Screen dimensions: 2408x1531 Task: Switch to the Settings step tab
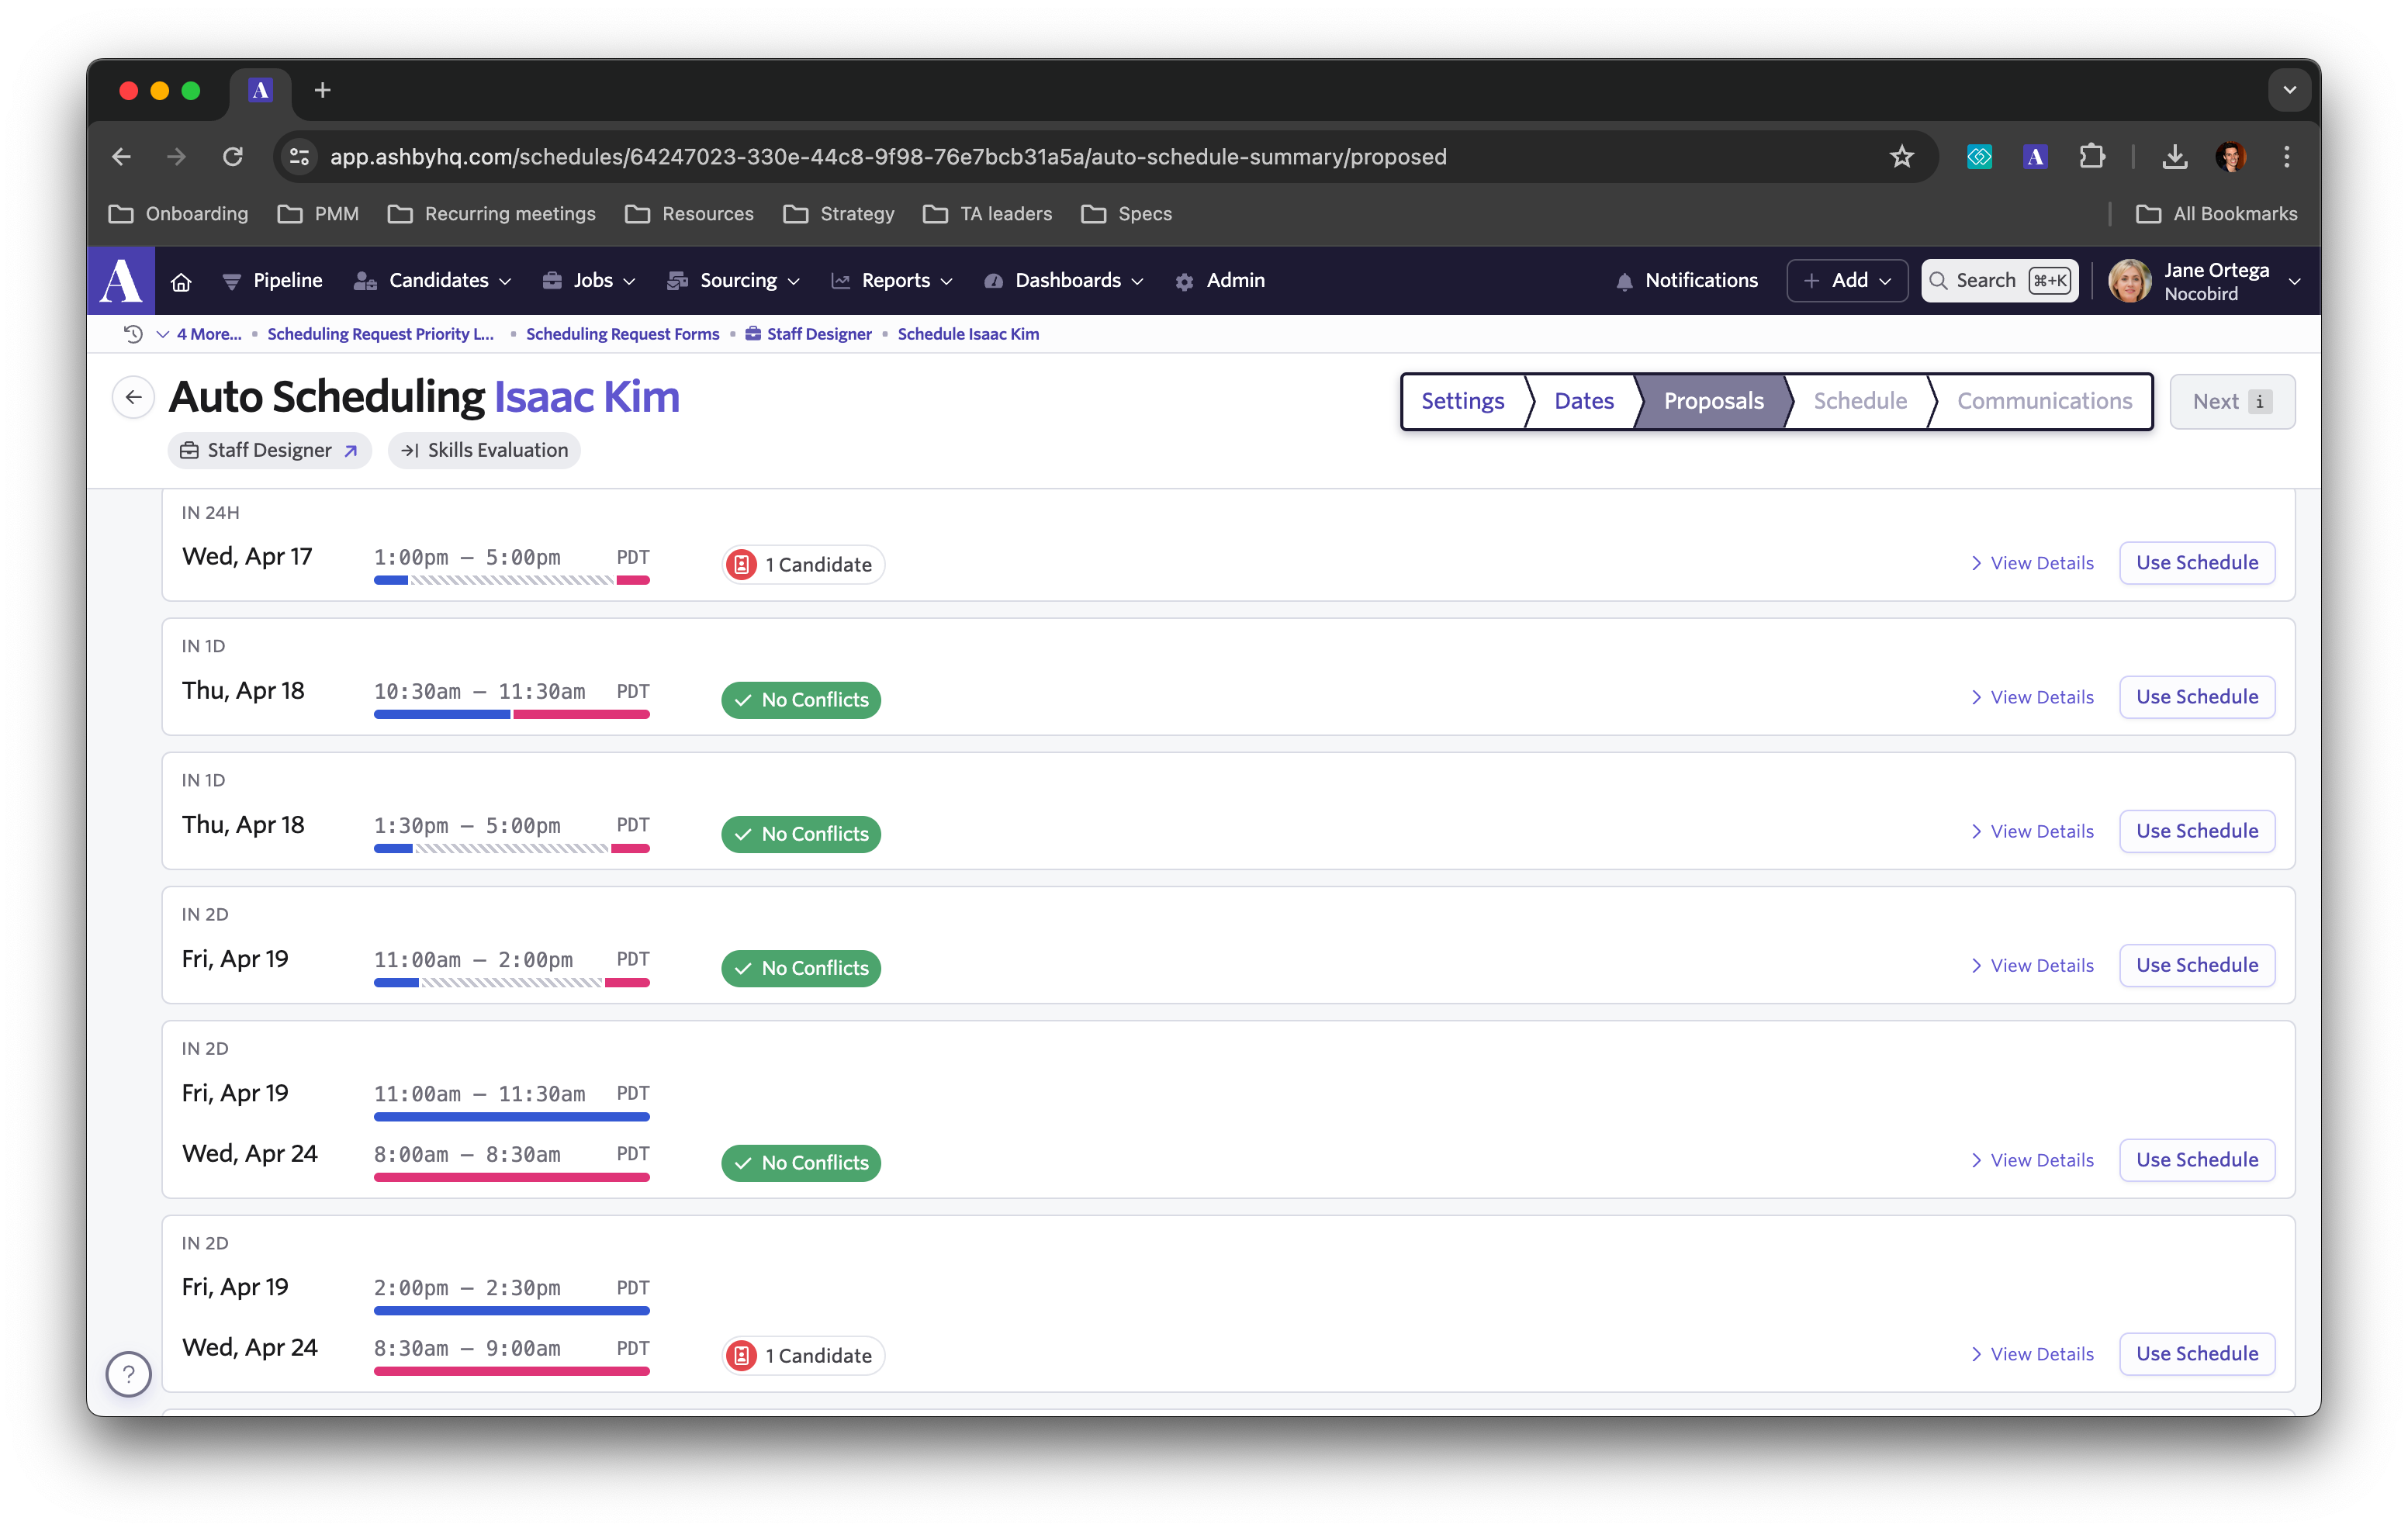click(x=1462, y=401)
